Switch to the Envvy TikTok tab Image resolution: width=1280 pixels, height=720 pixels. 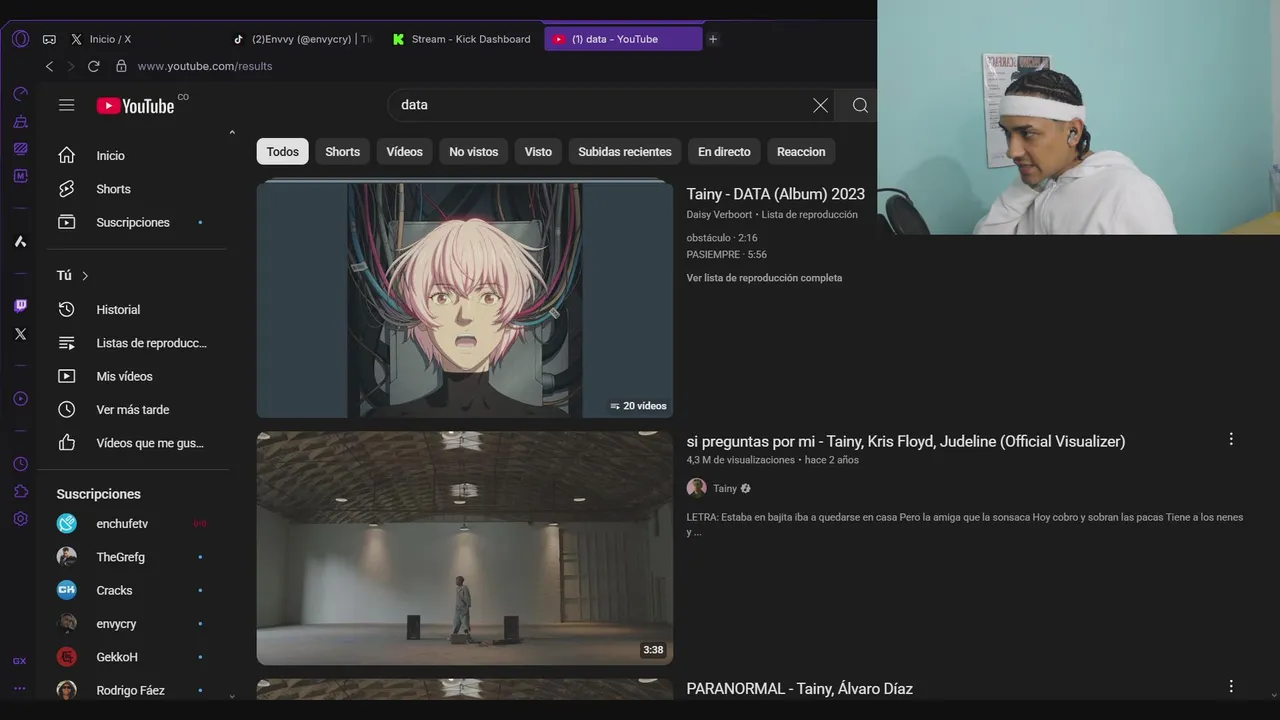(x=301, y=39)
